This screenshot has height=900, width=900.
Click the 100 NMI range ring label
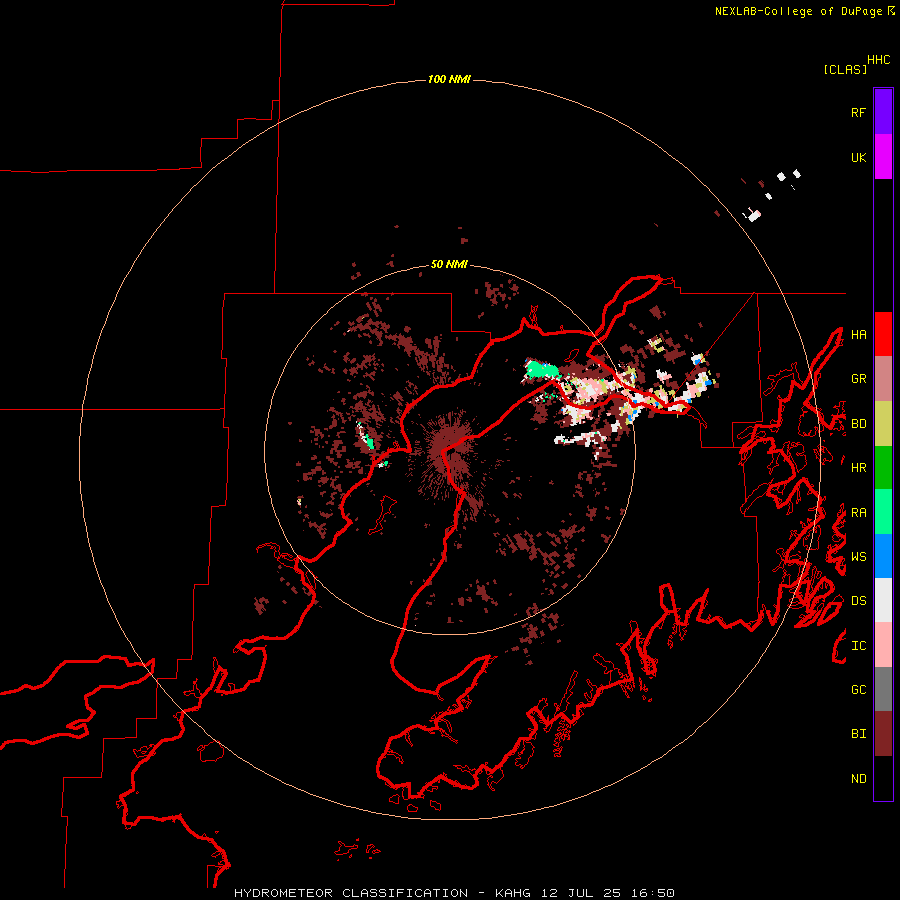coord(449,79)
